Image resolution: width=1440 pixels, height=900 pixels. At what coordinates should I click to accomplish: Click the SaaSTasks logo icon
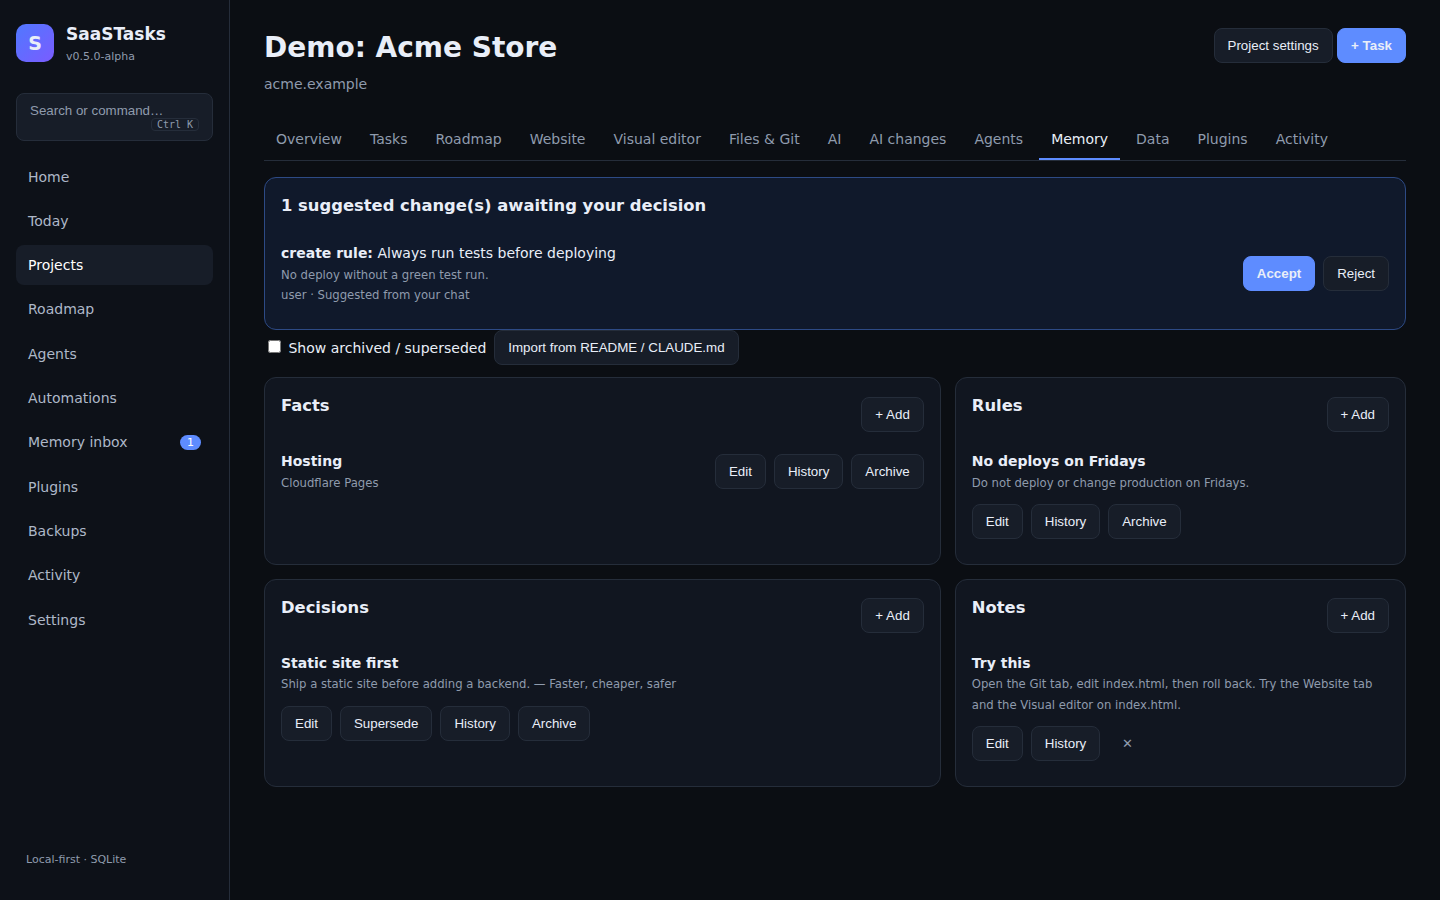click(x=35, y=43)
